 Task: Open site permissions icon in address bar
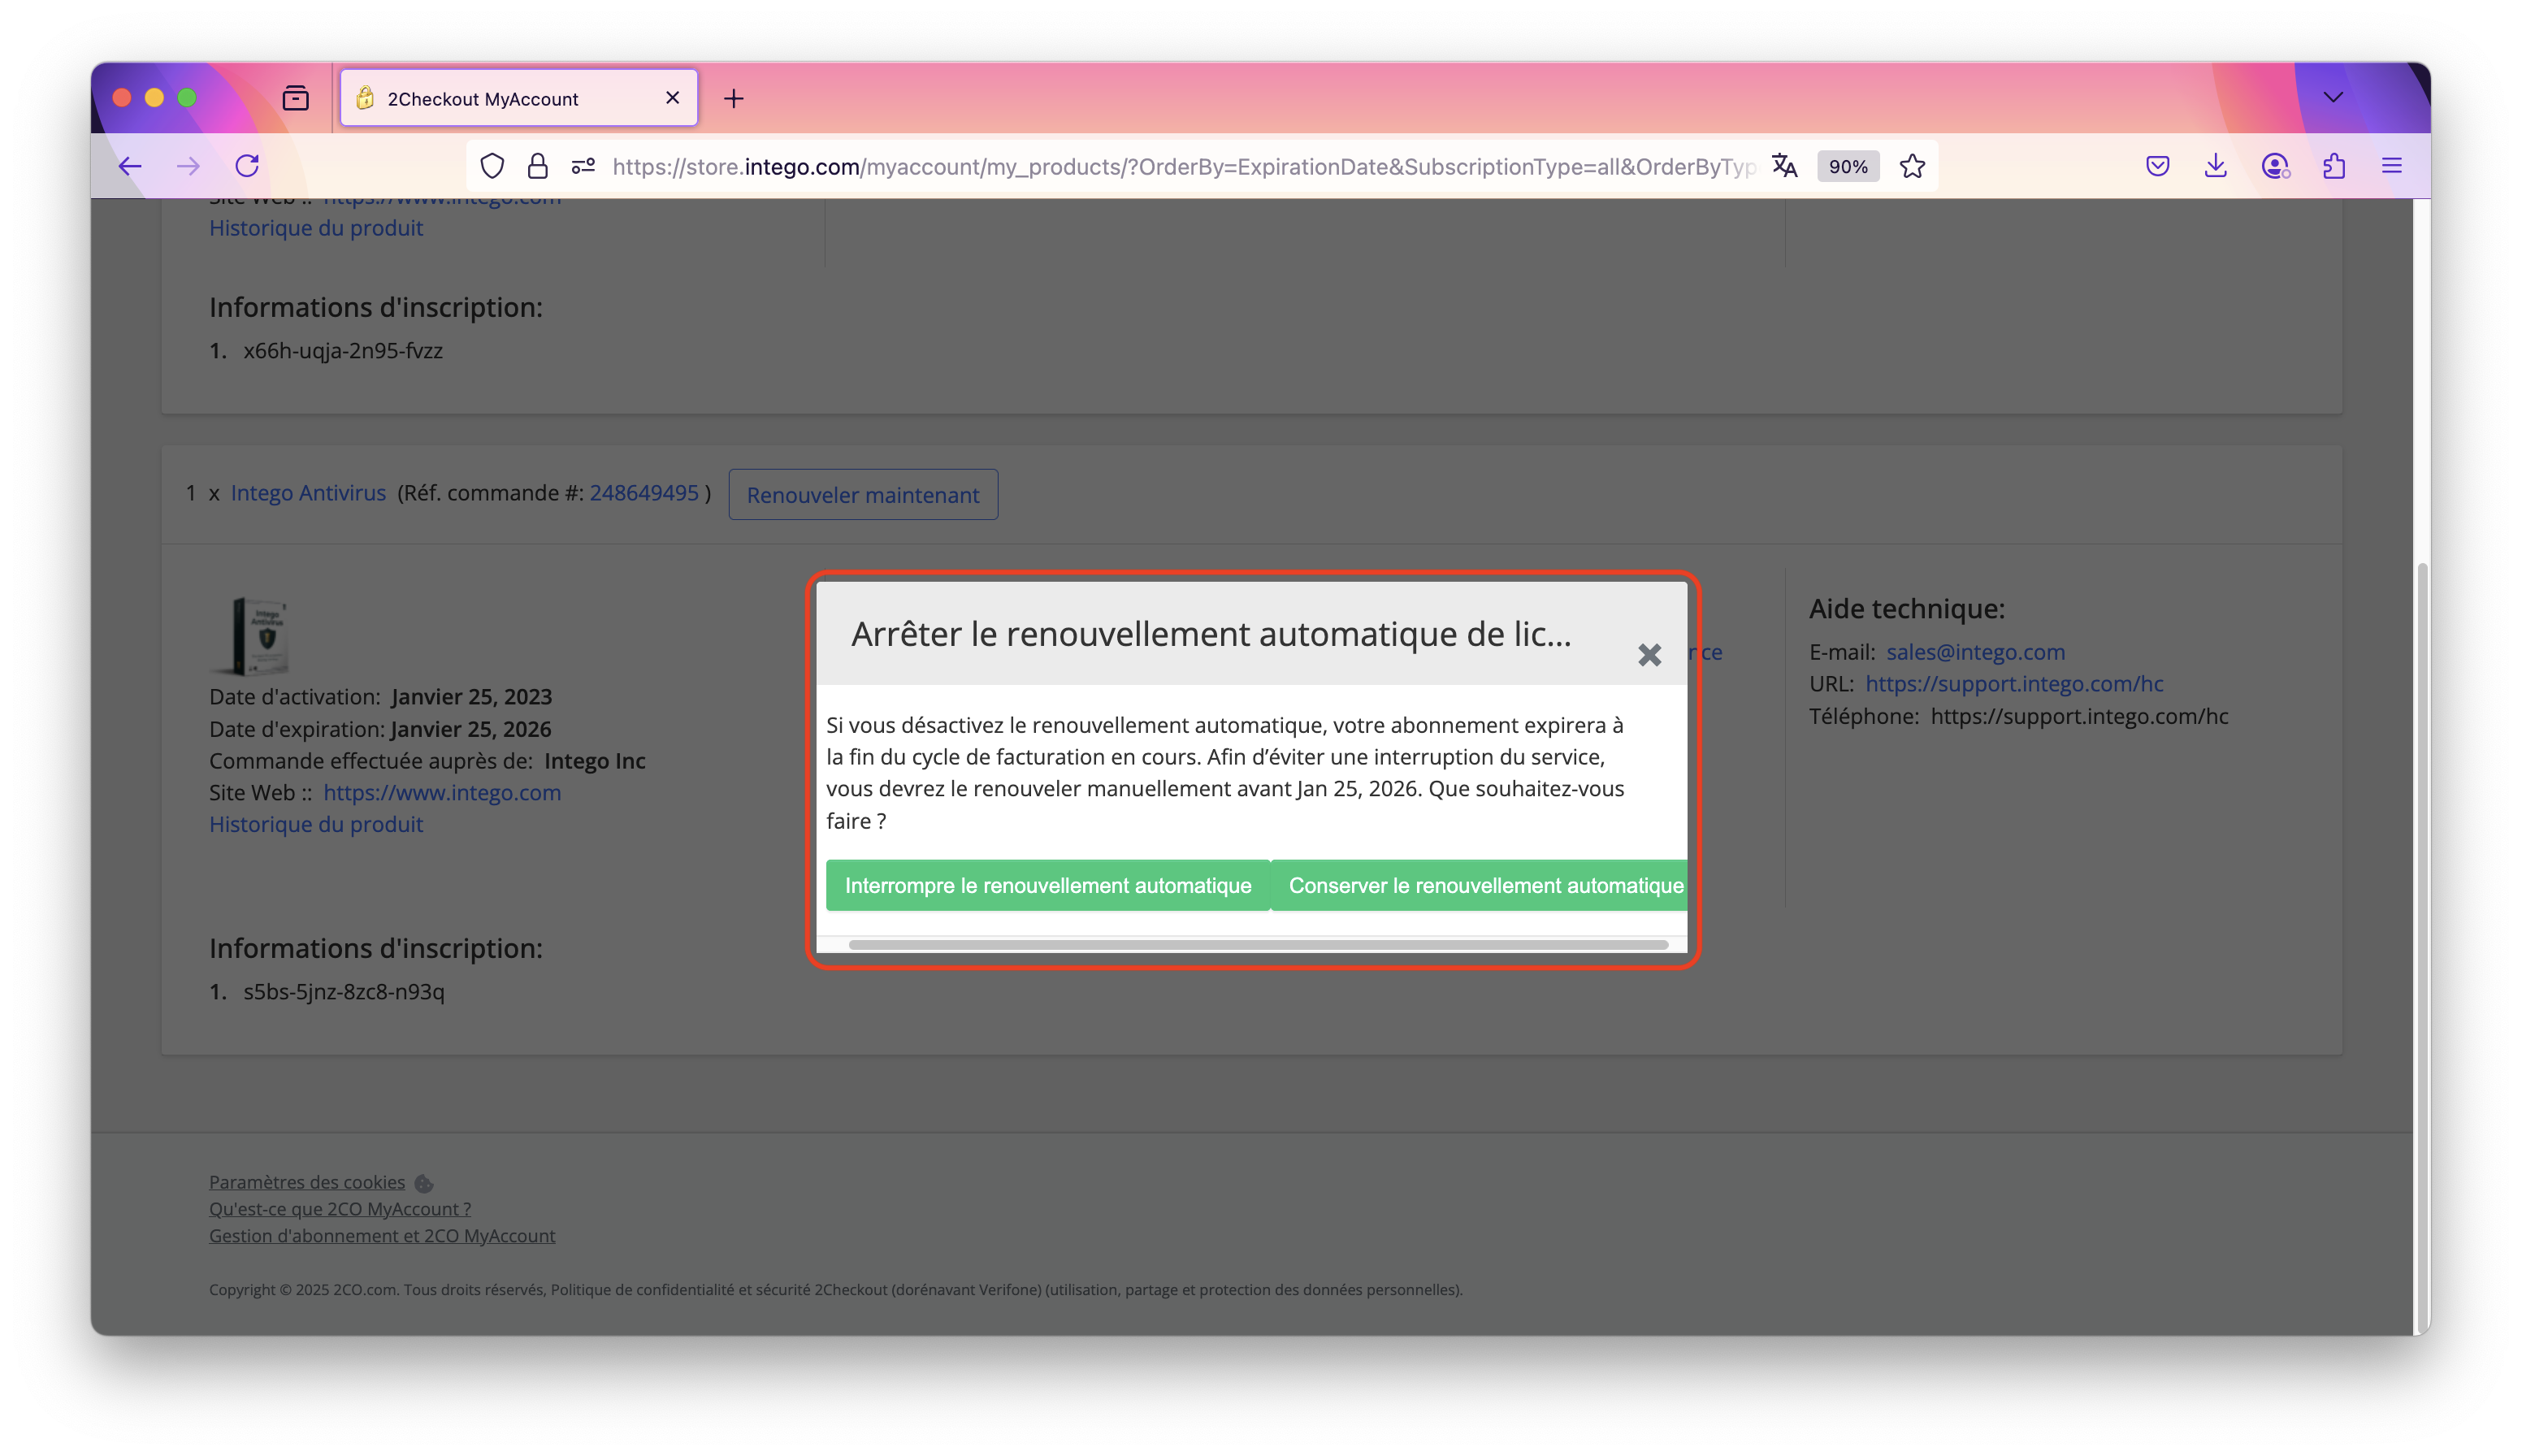[584, 166]
